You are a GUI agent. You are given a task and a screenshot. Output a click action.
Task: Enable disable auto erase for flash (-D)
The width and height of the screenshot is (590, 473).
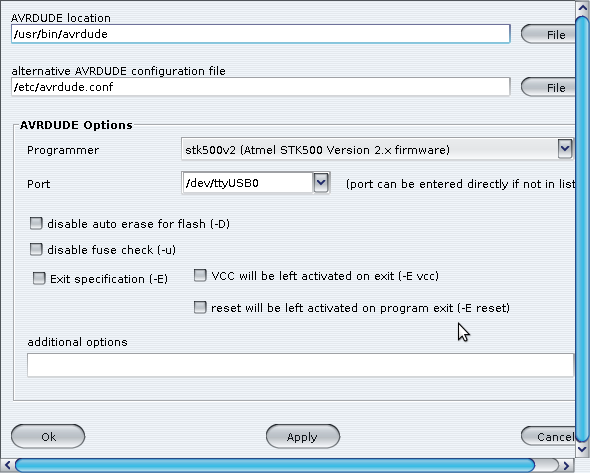(36, 223)
